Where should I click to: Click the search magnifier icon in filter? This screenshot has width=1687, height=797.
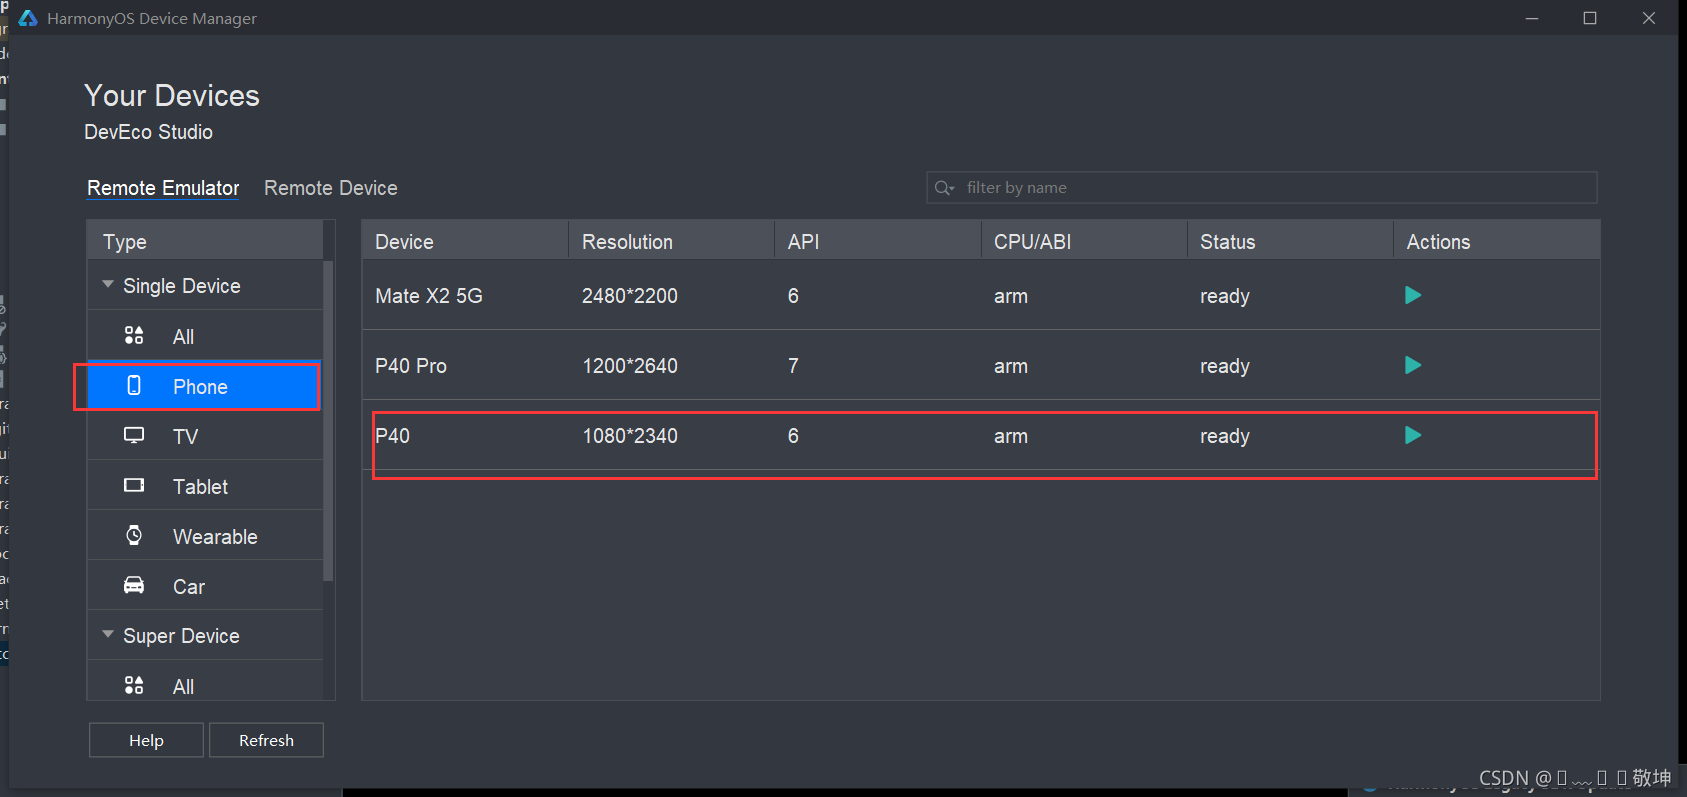944,188
